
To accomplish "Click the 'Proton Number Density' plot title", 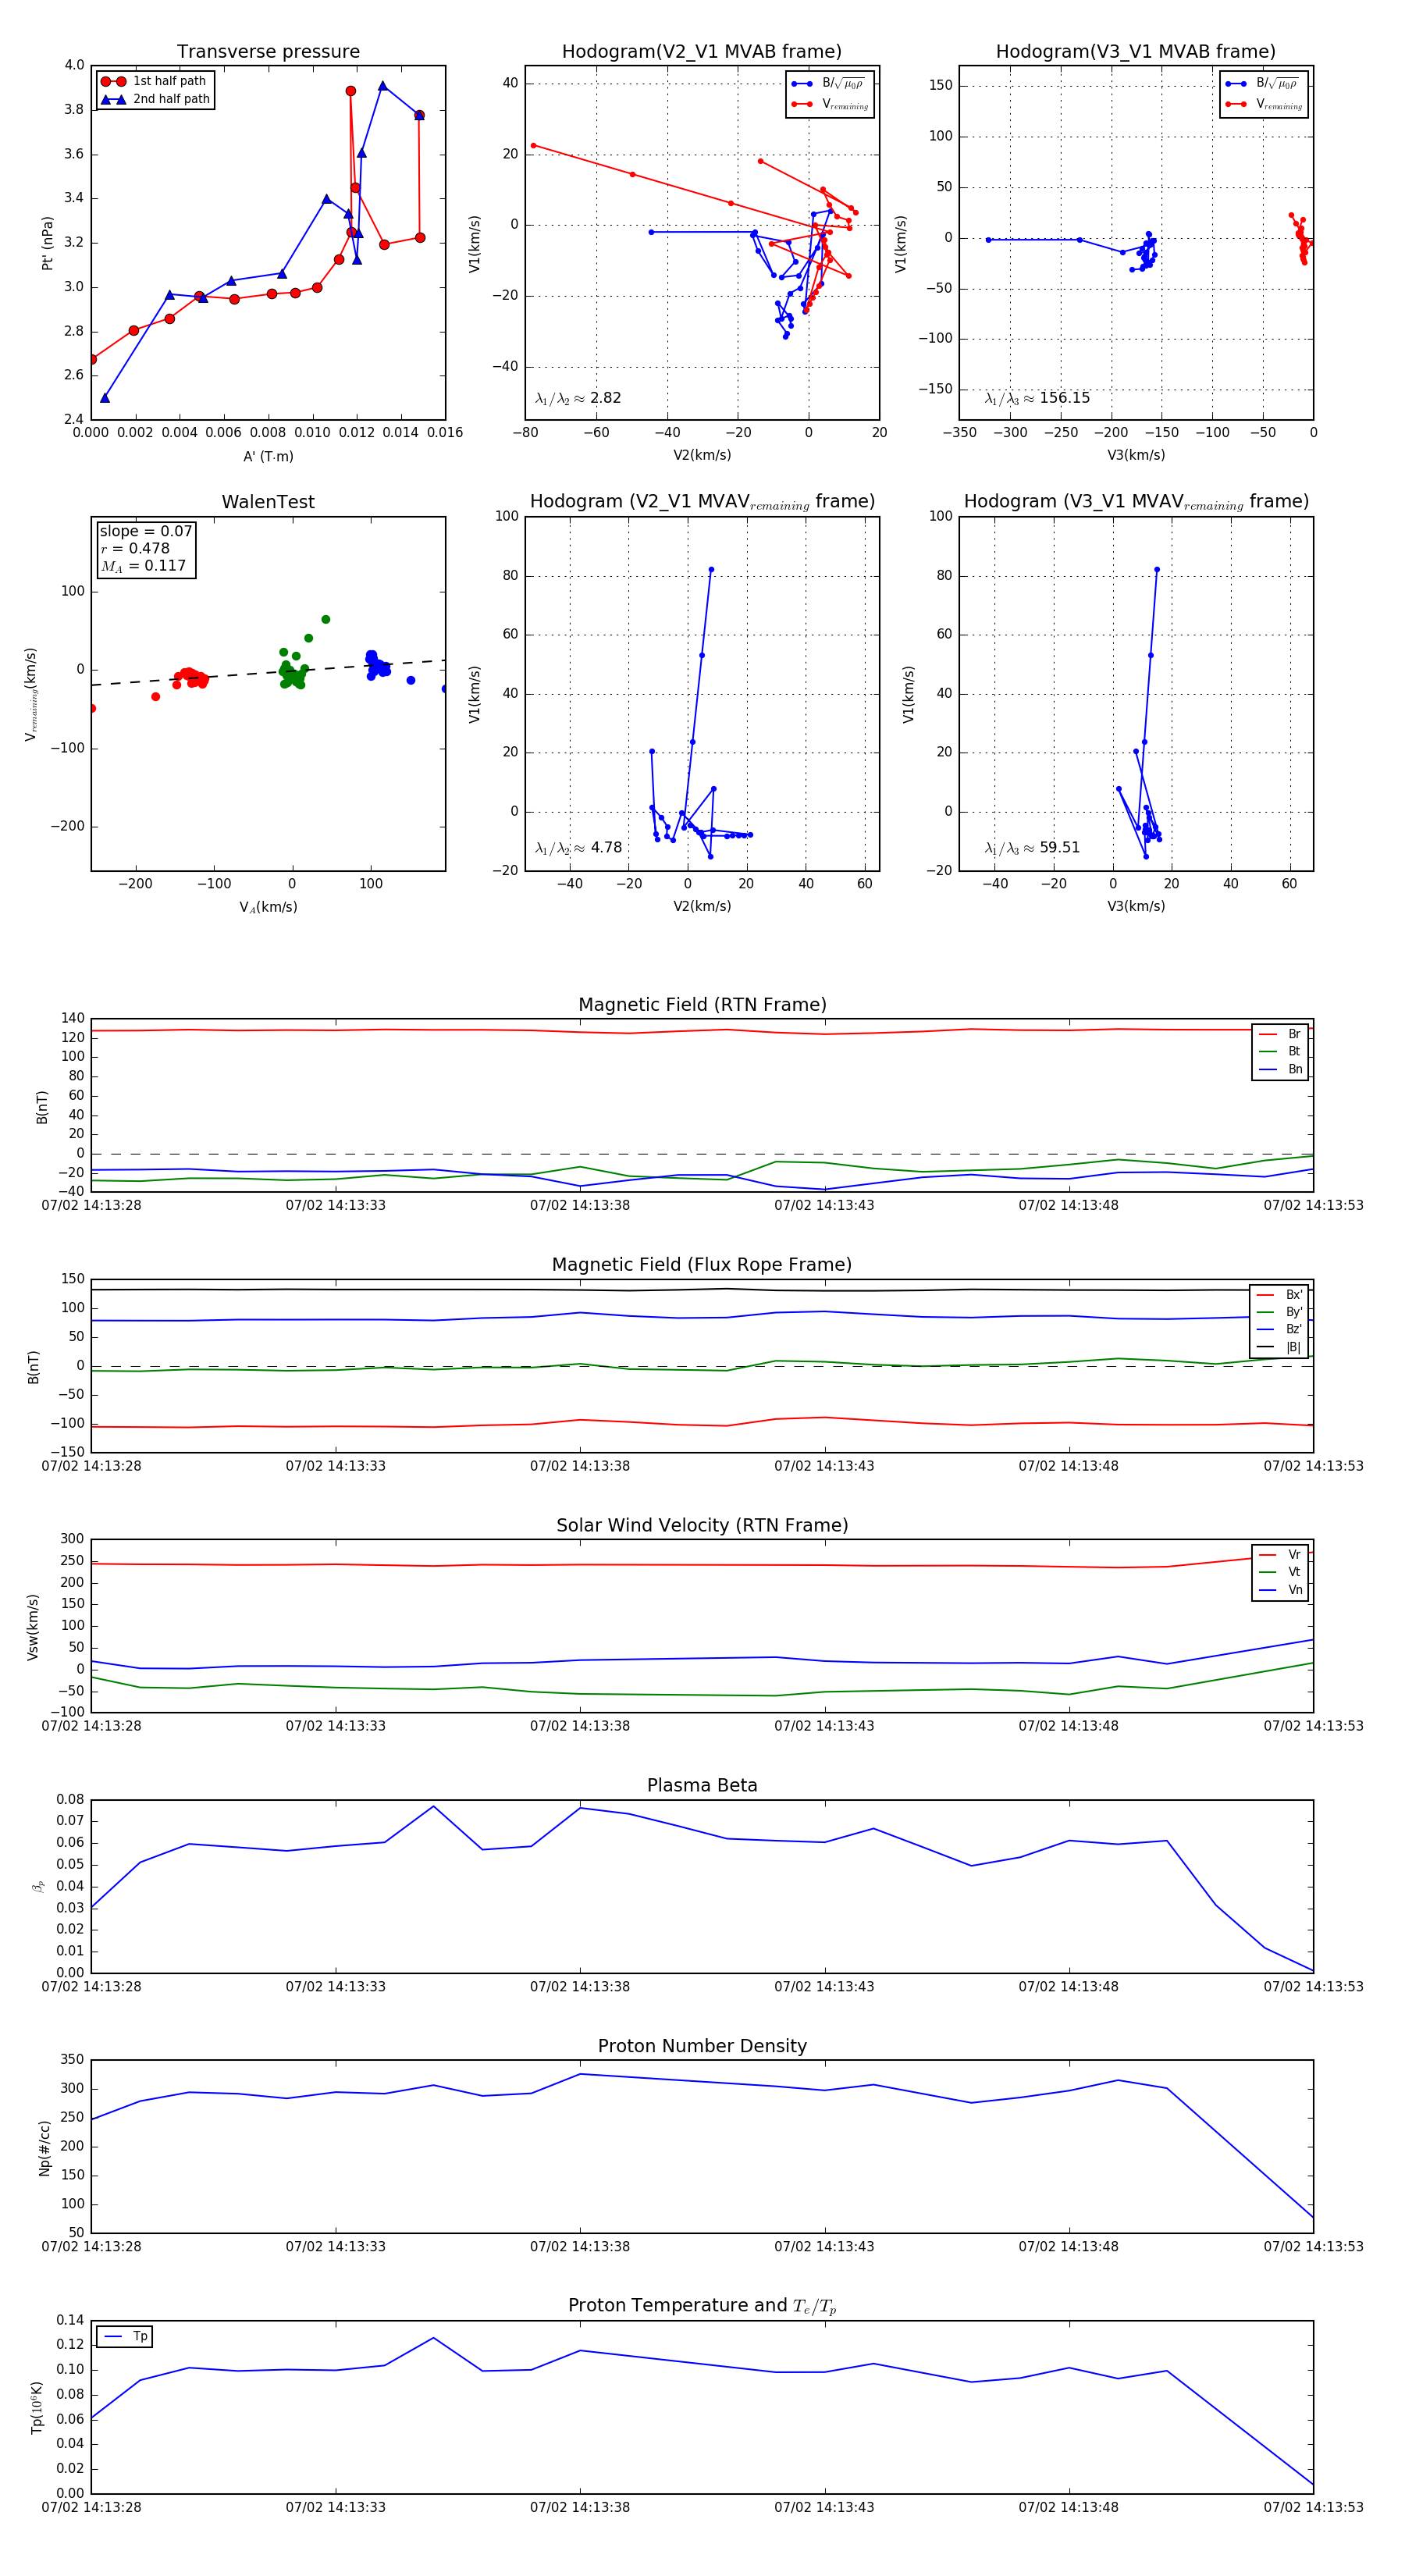I will coord(702,2046).
